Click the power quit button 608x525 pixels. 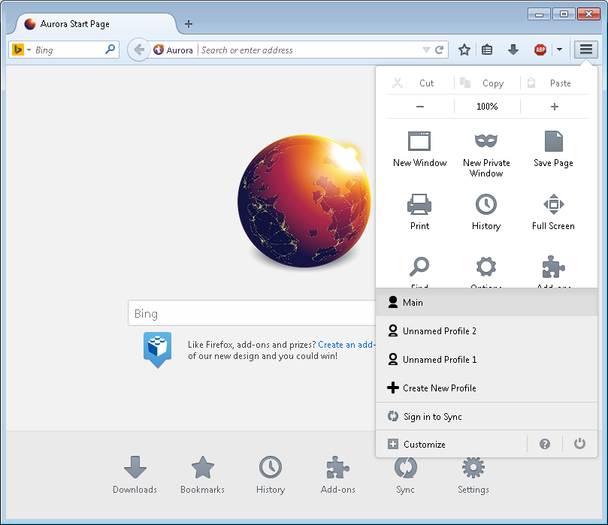tap(580, 444)
